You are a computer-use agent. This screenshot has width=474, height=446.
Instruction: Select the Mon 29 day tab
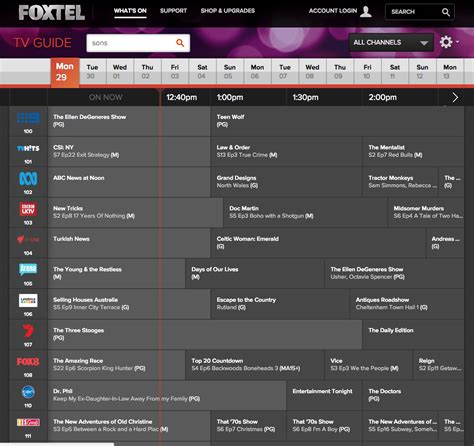65,72
